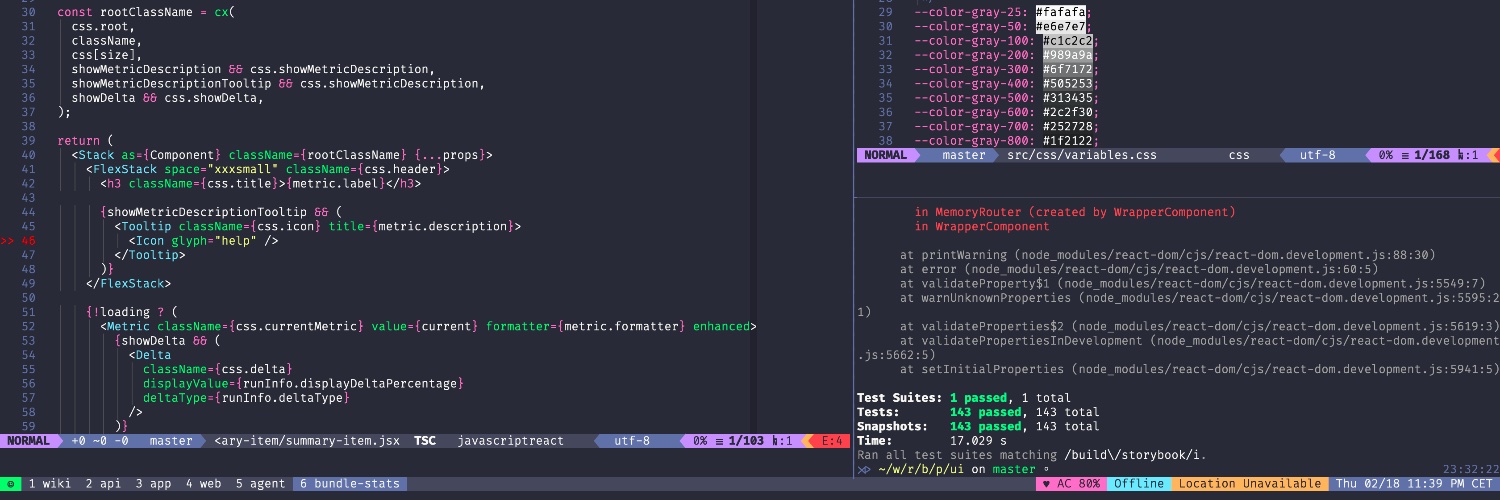The width and height of the screenshot is (1500, 500).
Task: Click the --color-gray-500 variable line
Action: 1007,98
